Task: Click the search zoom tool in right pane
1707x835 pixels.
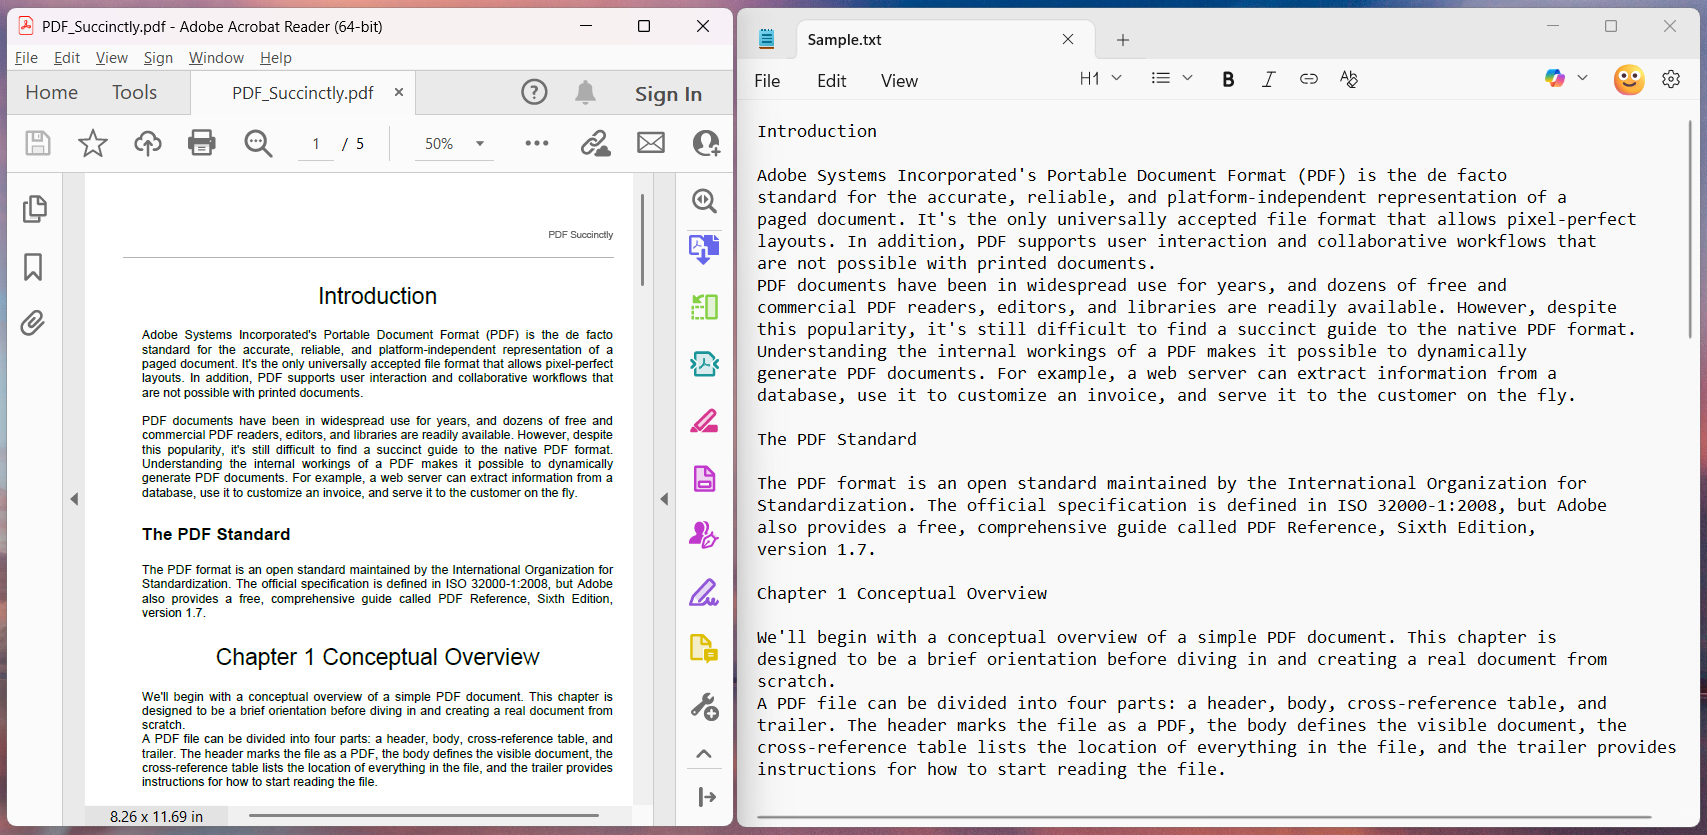Action: tap(704, 201)
